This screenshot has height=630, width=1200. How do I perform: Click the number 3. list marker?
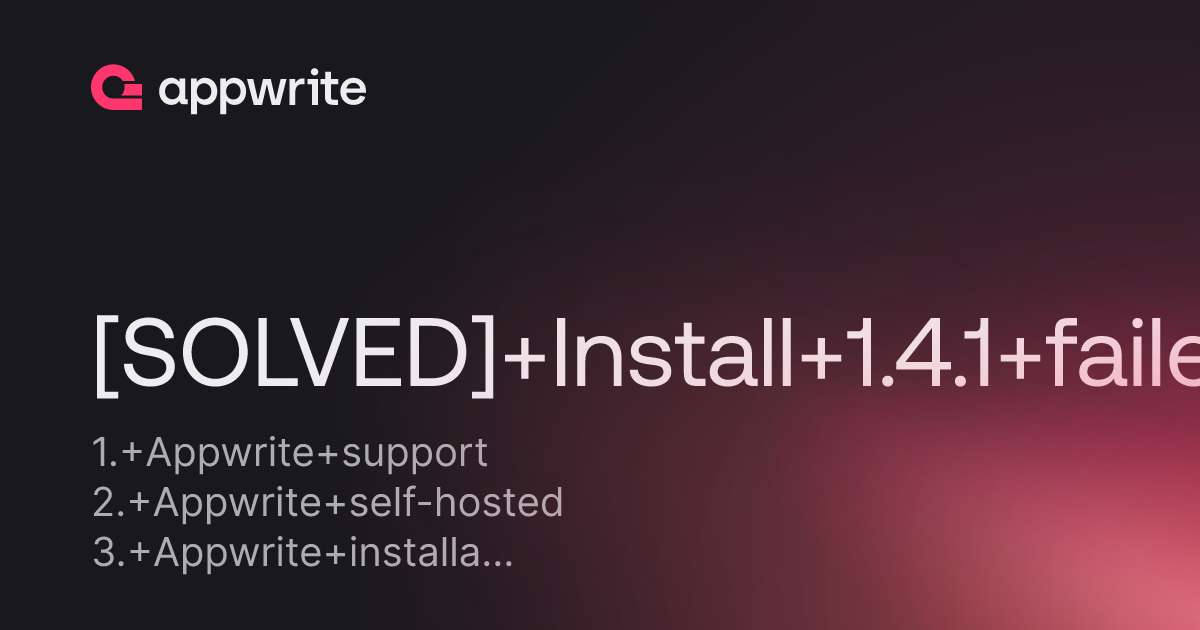107,553
